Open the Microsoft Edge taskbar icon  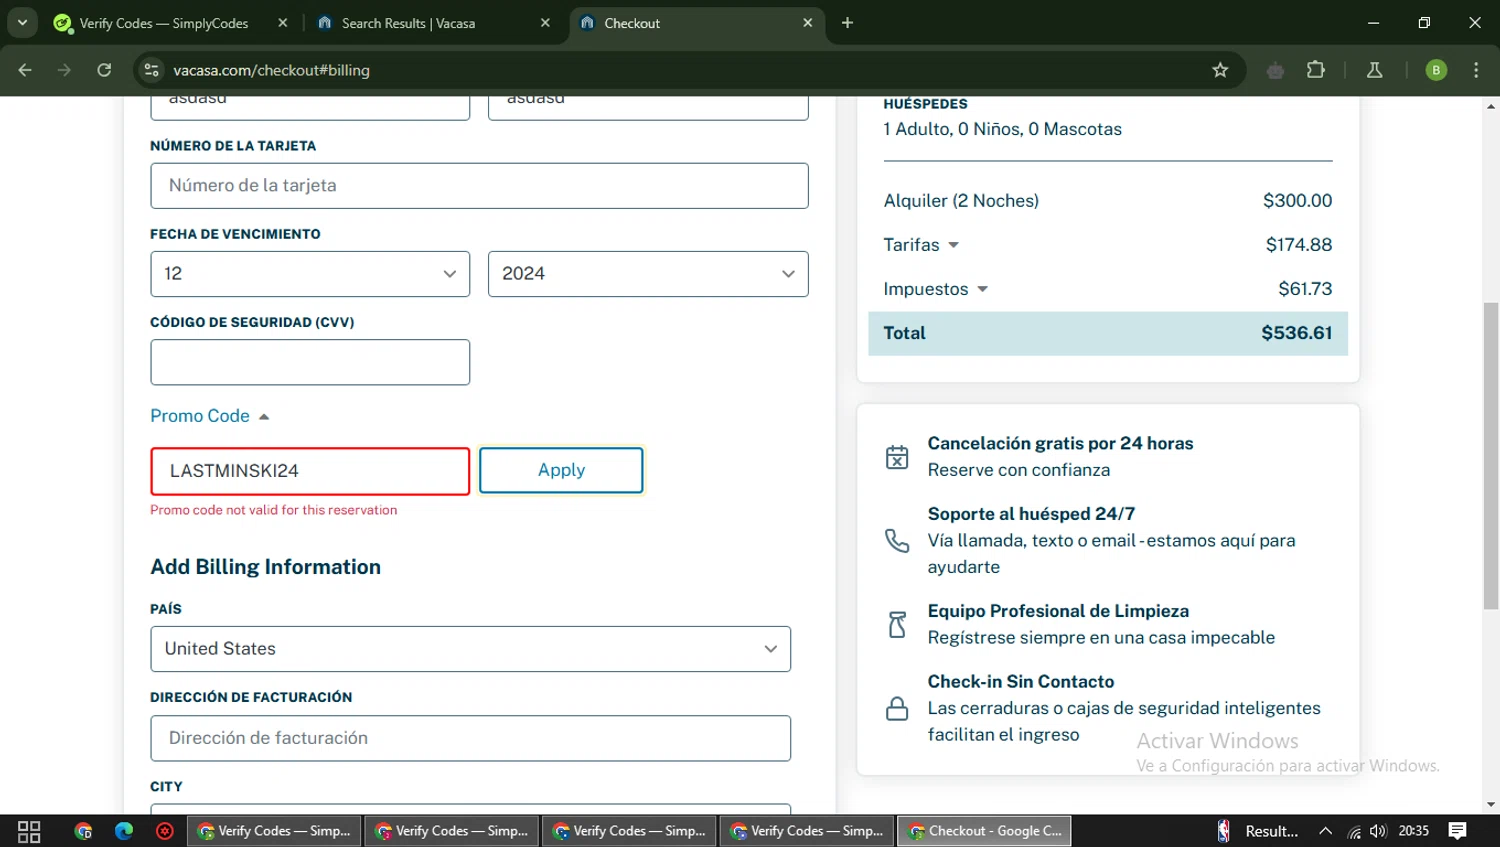coord(124,831)
